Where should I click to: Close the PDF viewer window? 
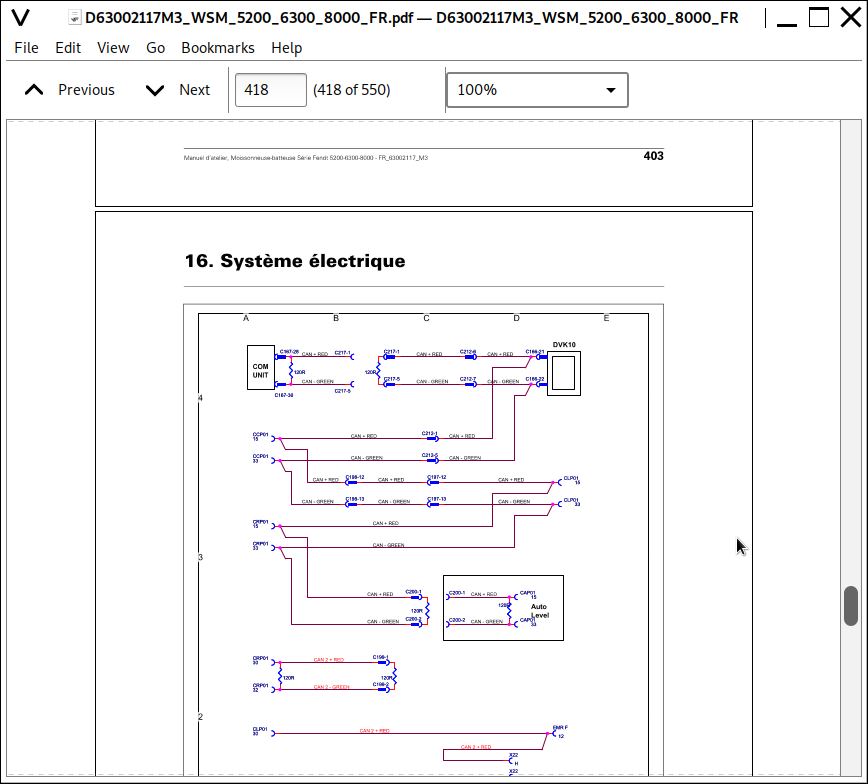click(848, 18)
